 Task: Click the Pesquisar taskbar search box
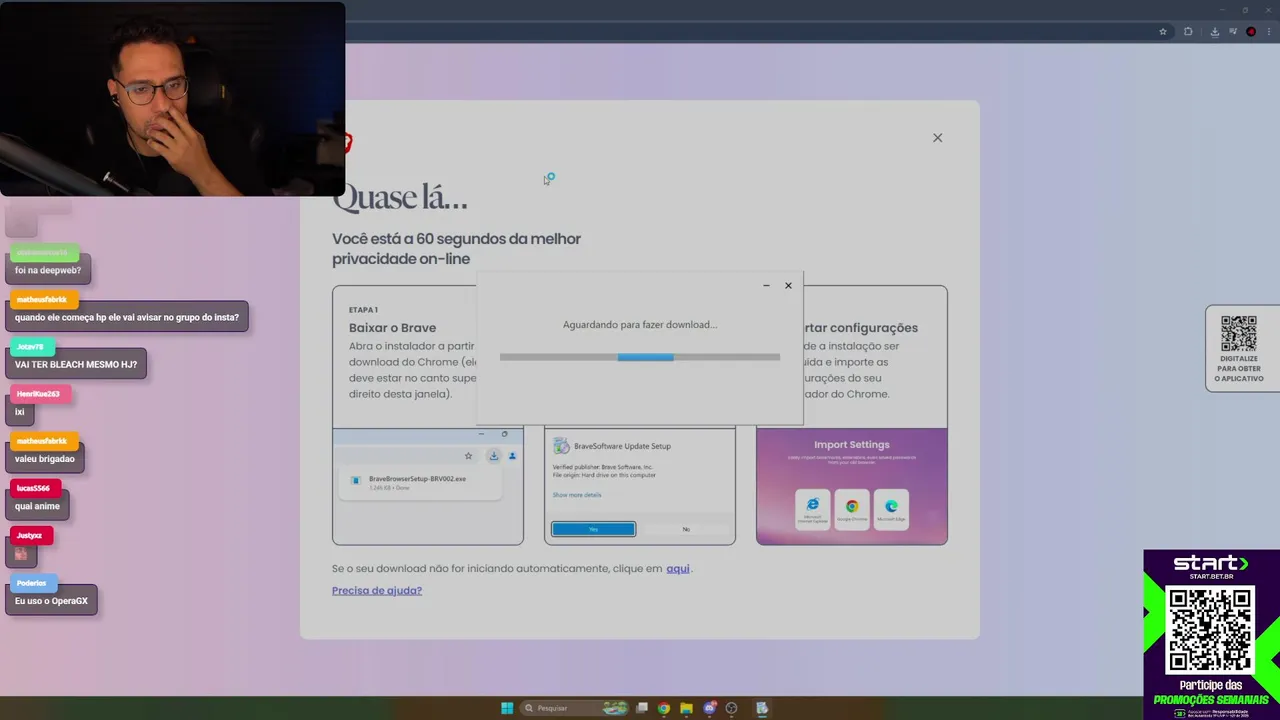[x=575, y=708]
